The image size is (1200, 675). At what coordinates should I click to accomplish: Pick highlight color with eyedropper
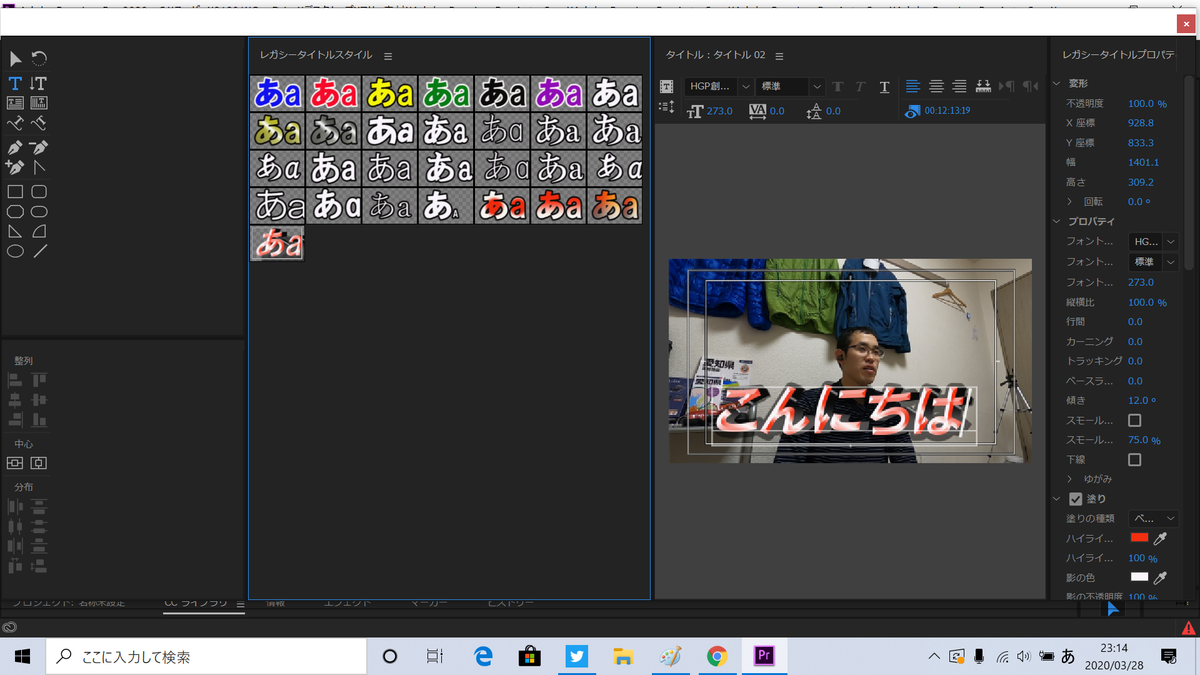[1161, 538]
